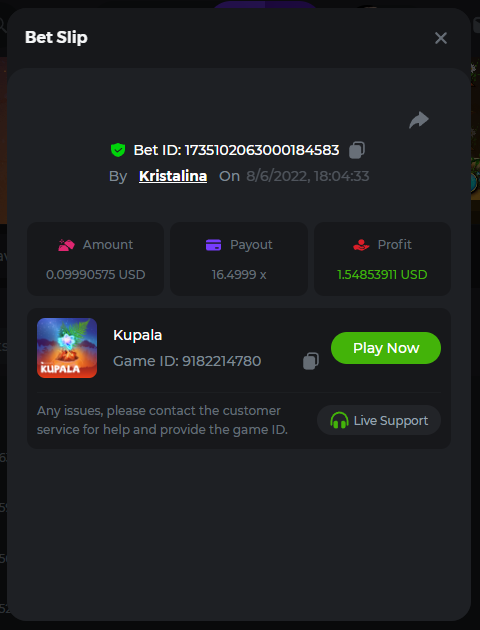Click the Play Now button
The height and width of the screenshot is (630, 480).
coord(386,348)
